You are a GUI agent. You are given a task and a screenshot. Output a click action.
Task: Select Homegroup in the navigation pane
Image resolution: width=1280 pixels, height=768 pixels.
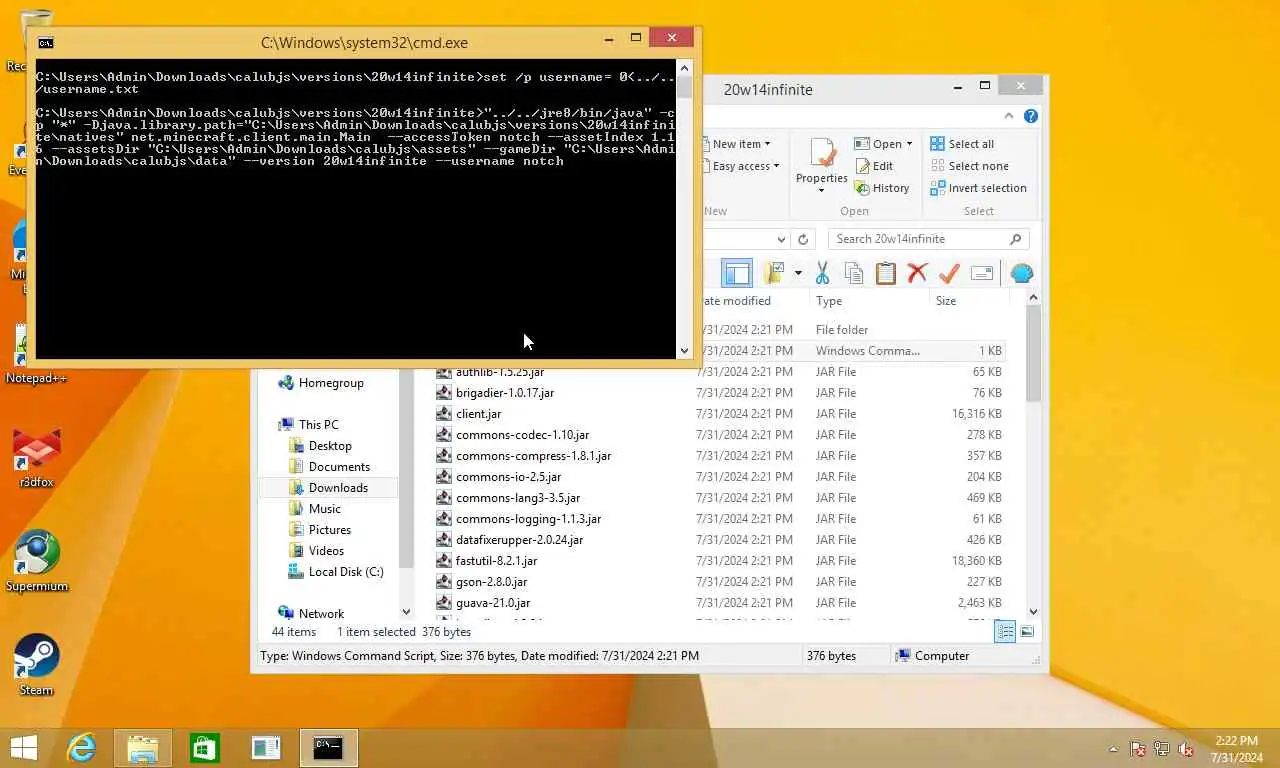[331, 383]
